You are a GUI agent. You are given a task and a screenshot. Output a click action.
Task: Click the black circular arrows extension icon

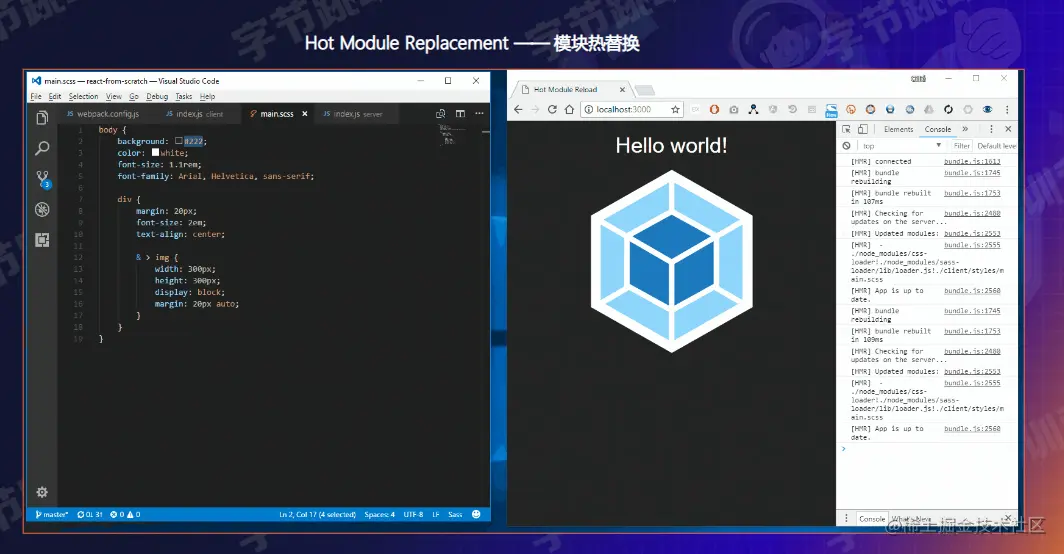949,109
